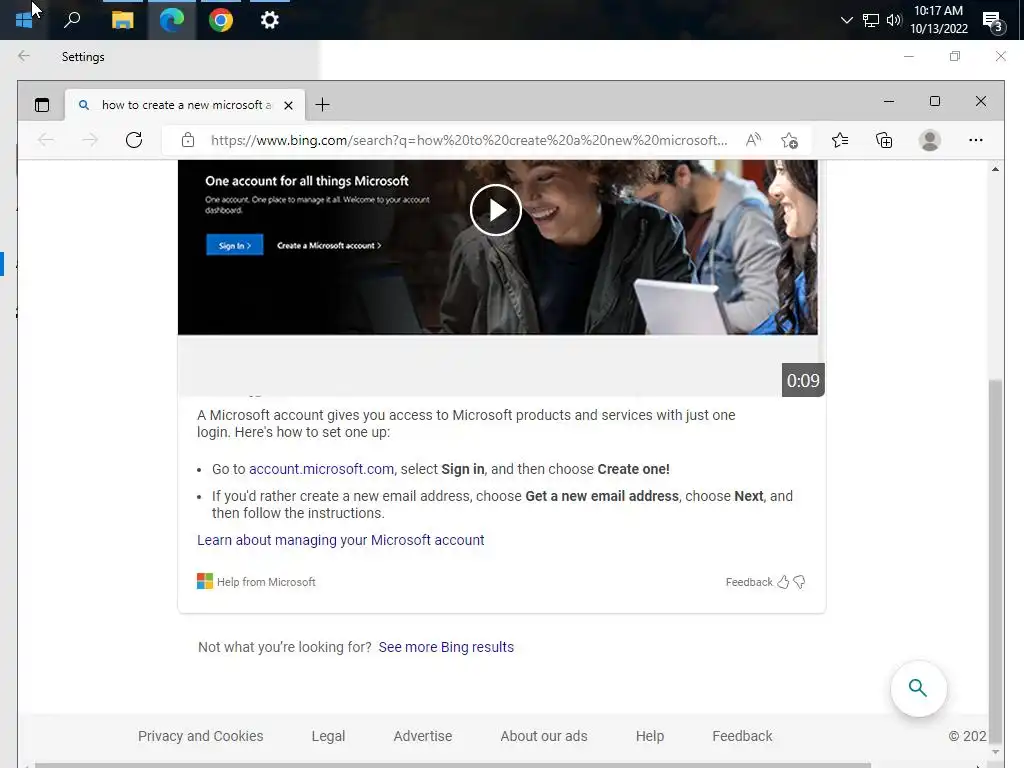Open About our ads footer link
This screenshot has width=1024, height=768.
coord(544,736)
